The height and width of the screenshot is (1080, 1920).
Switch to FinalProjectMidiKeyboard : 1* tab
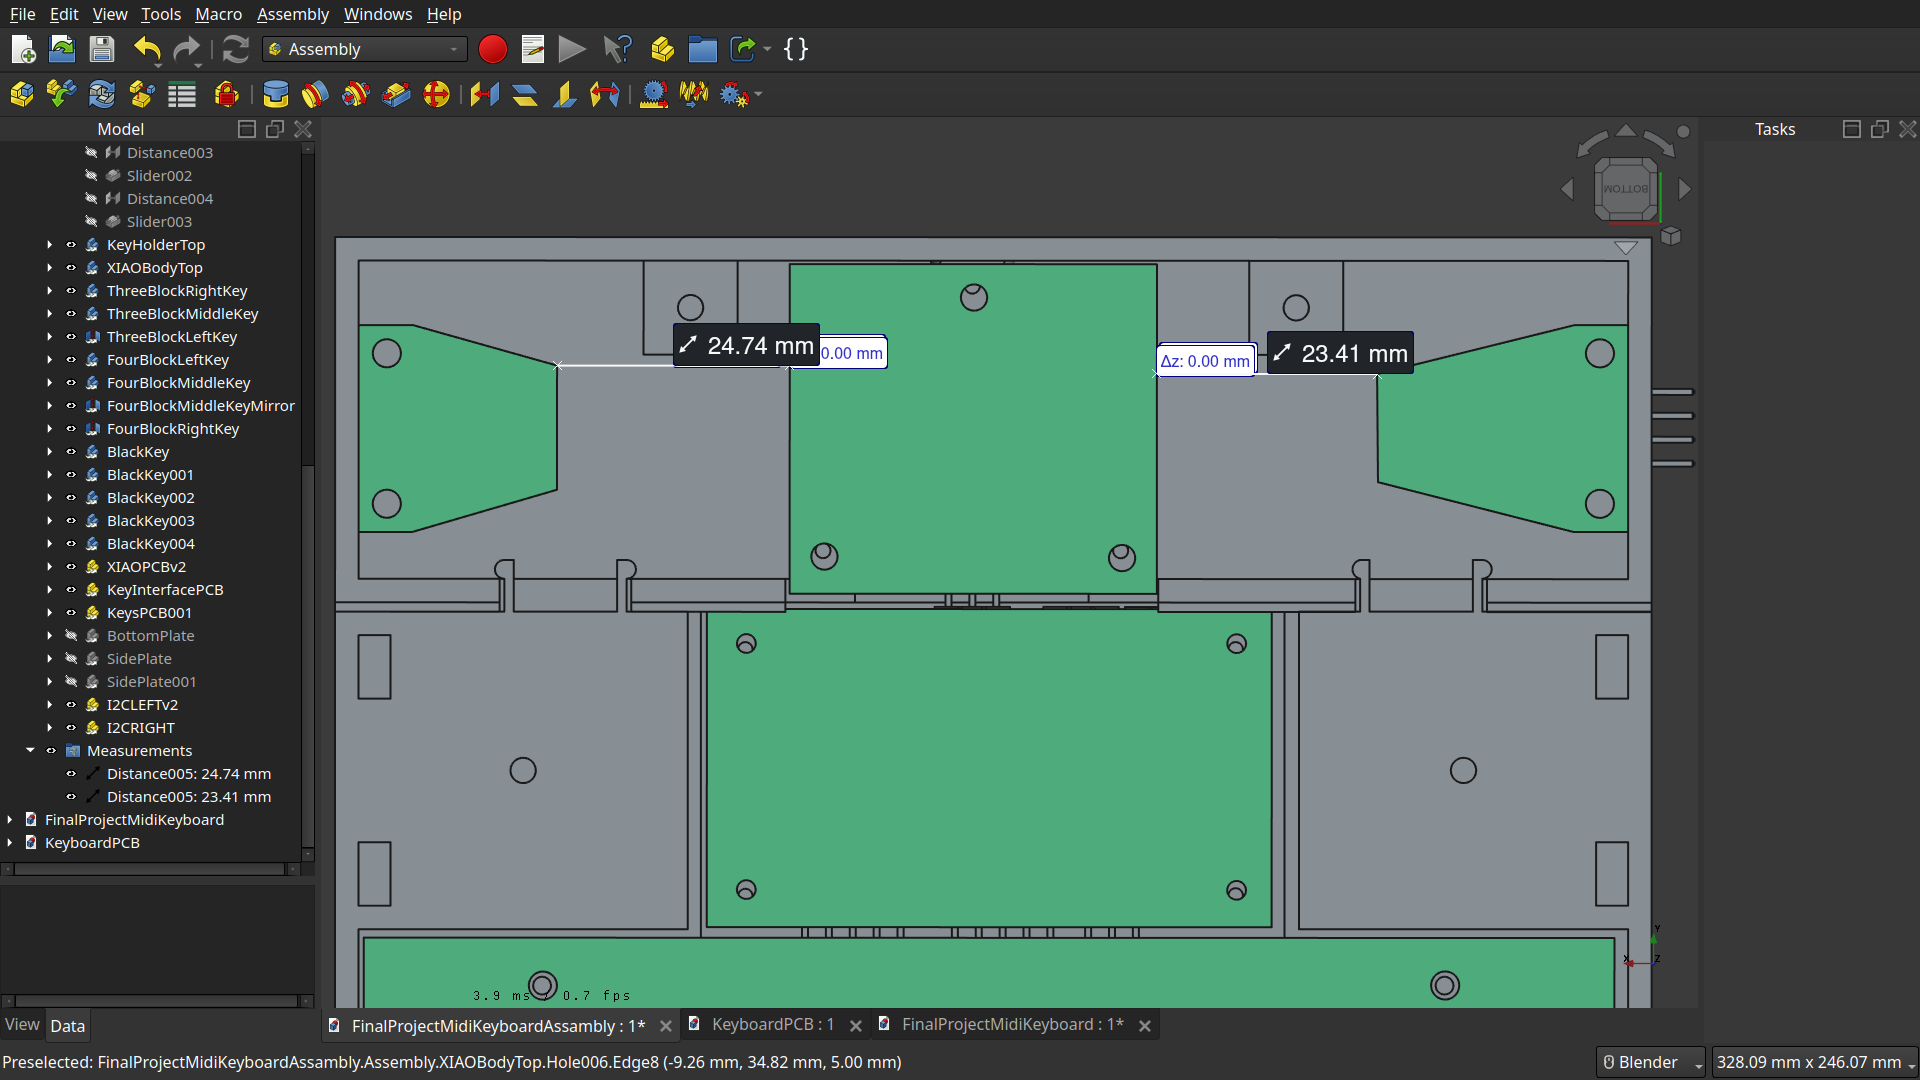pyautogui.click(x=1012, y=1025)
